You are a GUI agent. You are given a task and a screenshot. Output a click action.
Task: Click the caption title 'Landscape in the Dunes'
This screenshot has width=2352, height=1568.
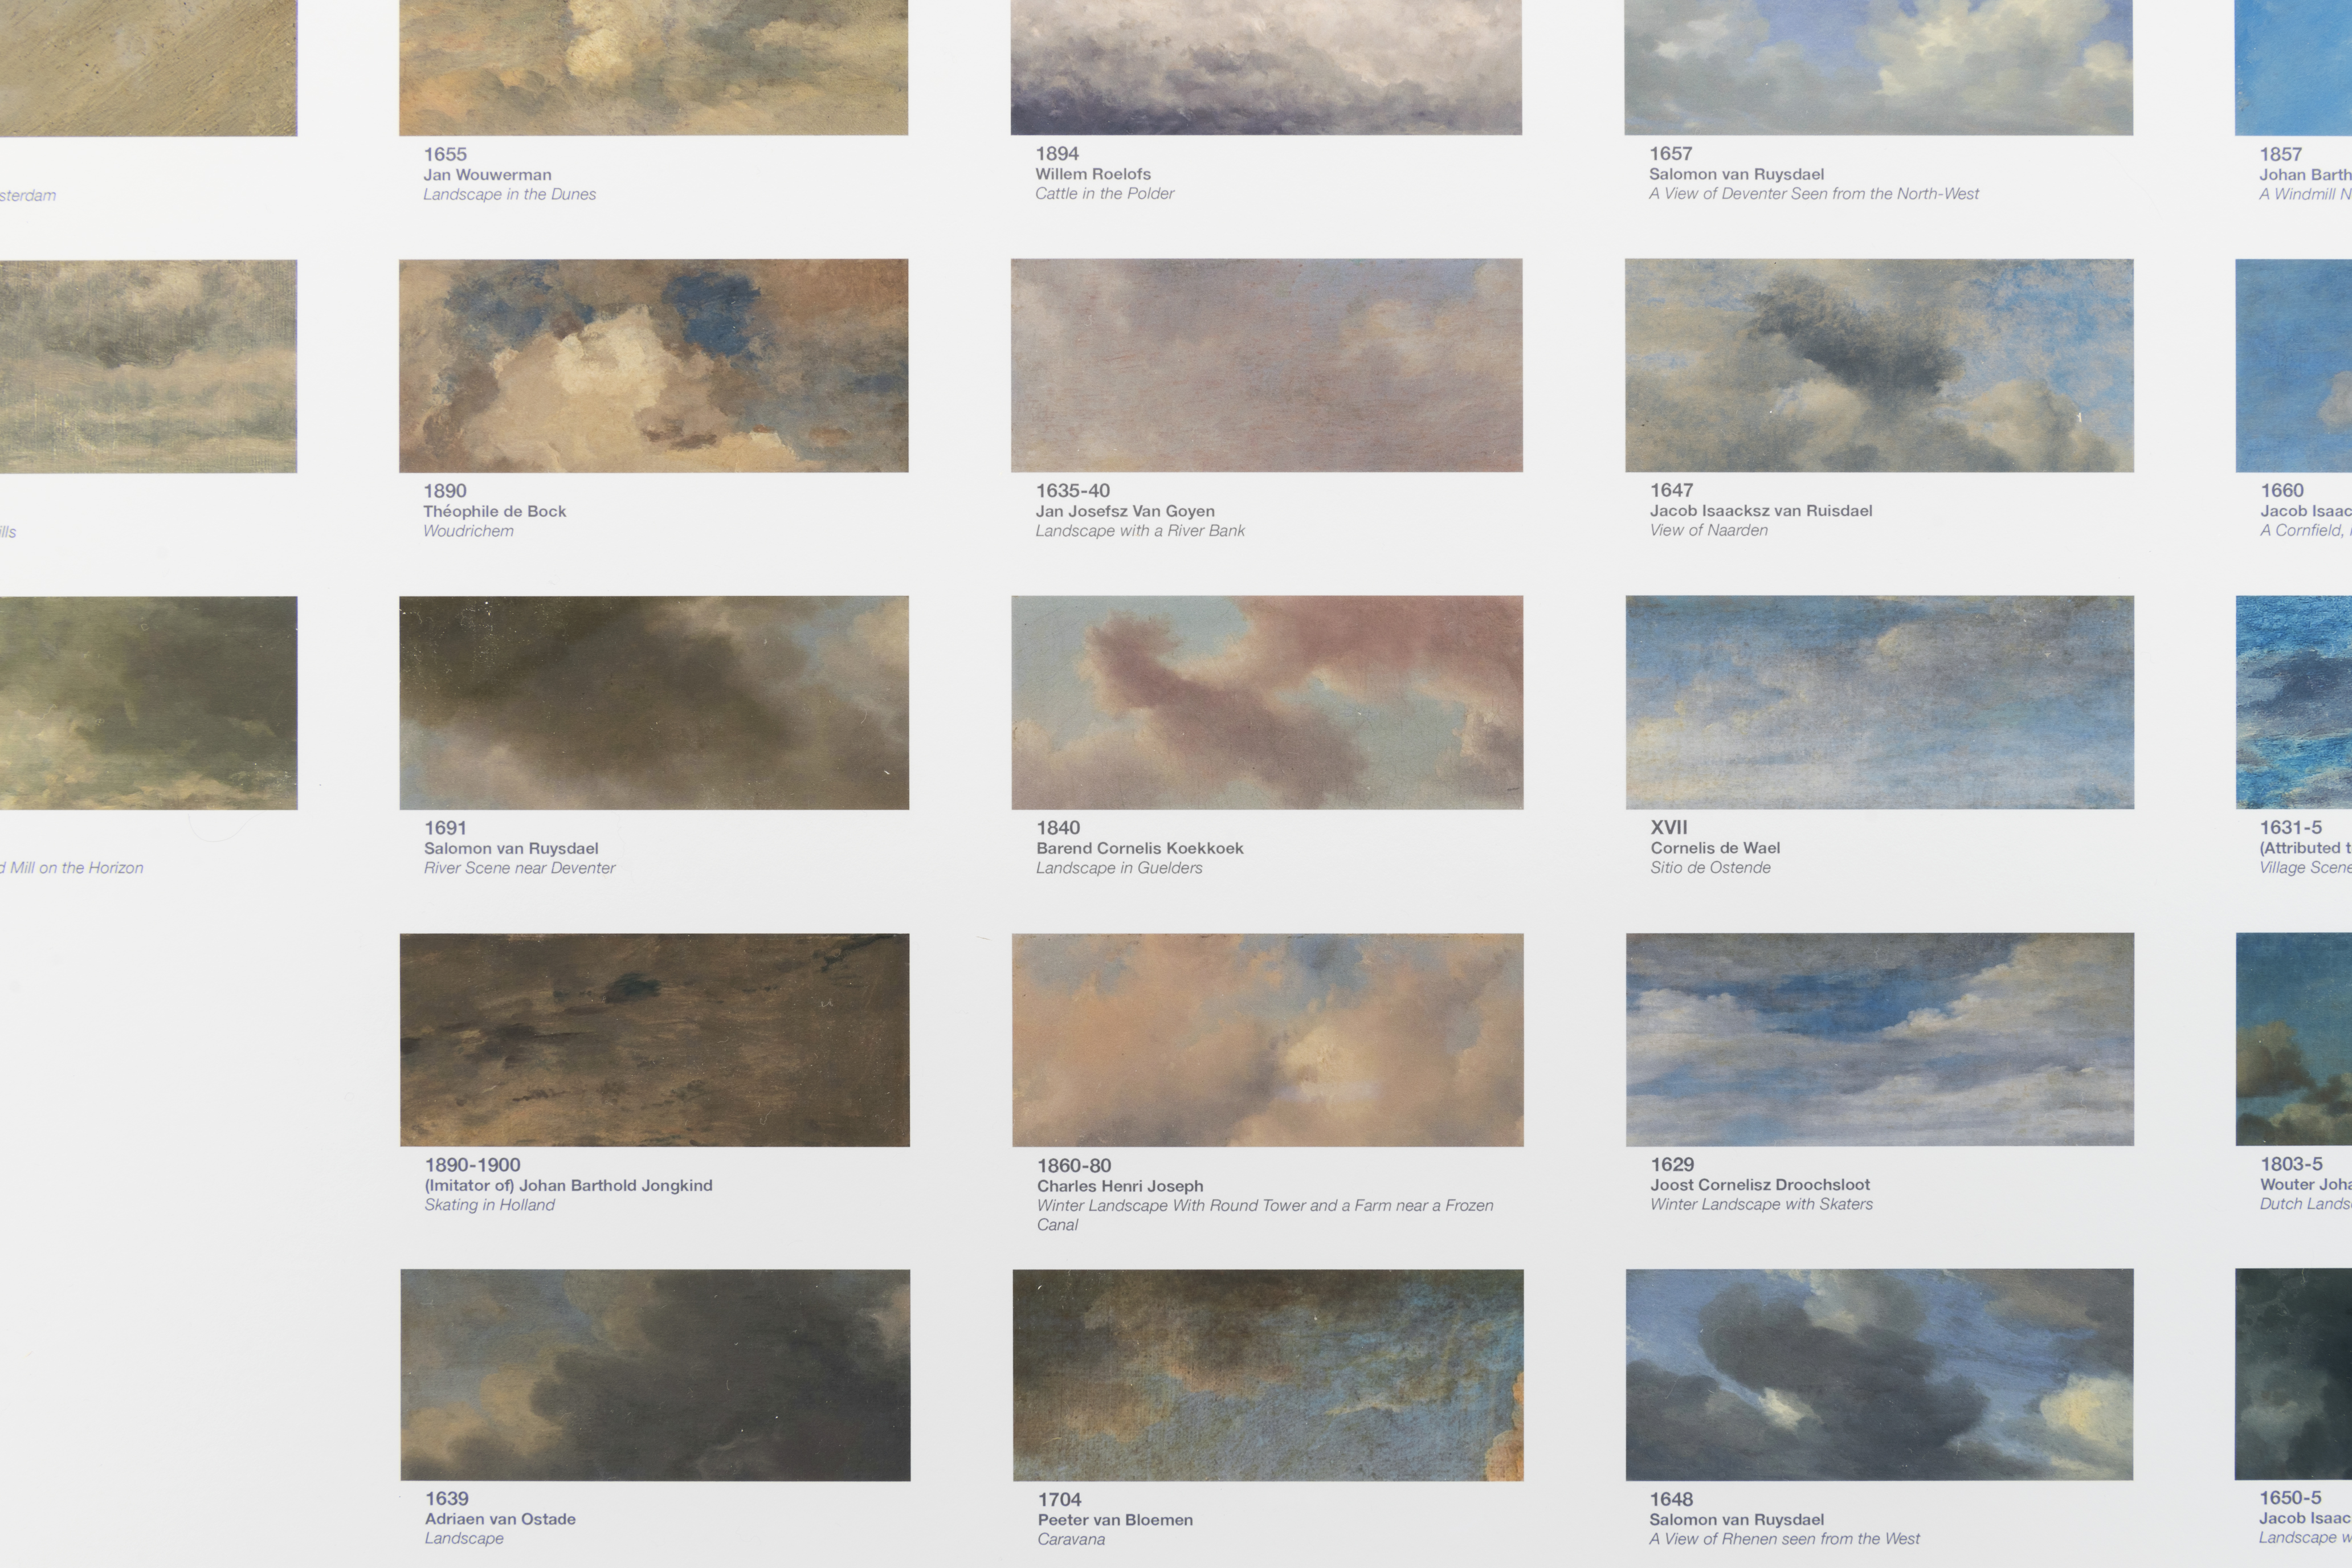click(x=509, y=194)
